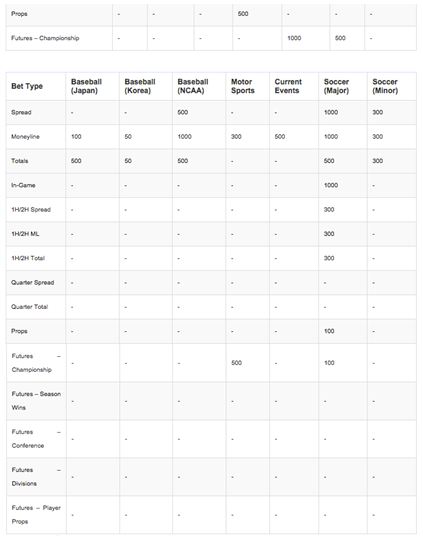
Task: Click the Moneyline row label
Action: pos(25,137)
